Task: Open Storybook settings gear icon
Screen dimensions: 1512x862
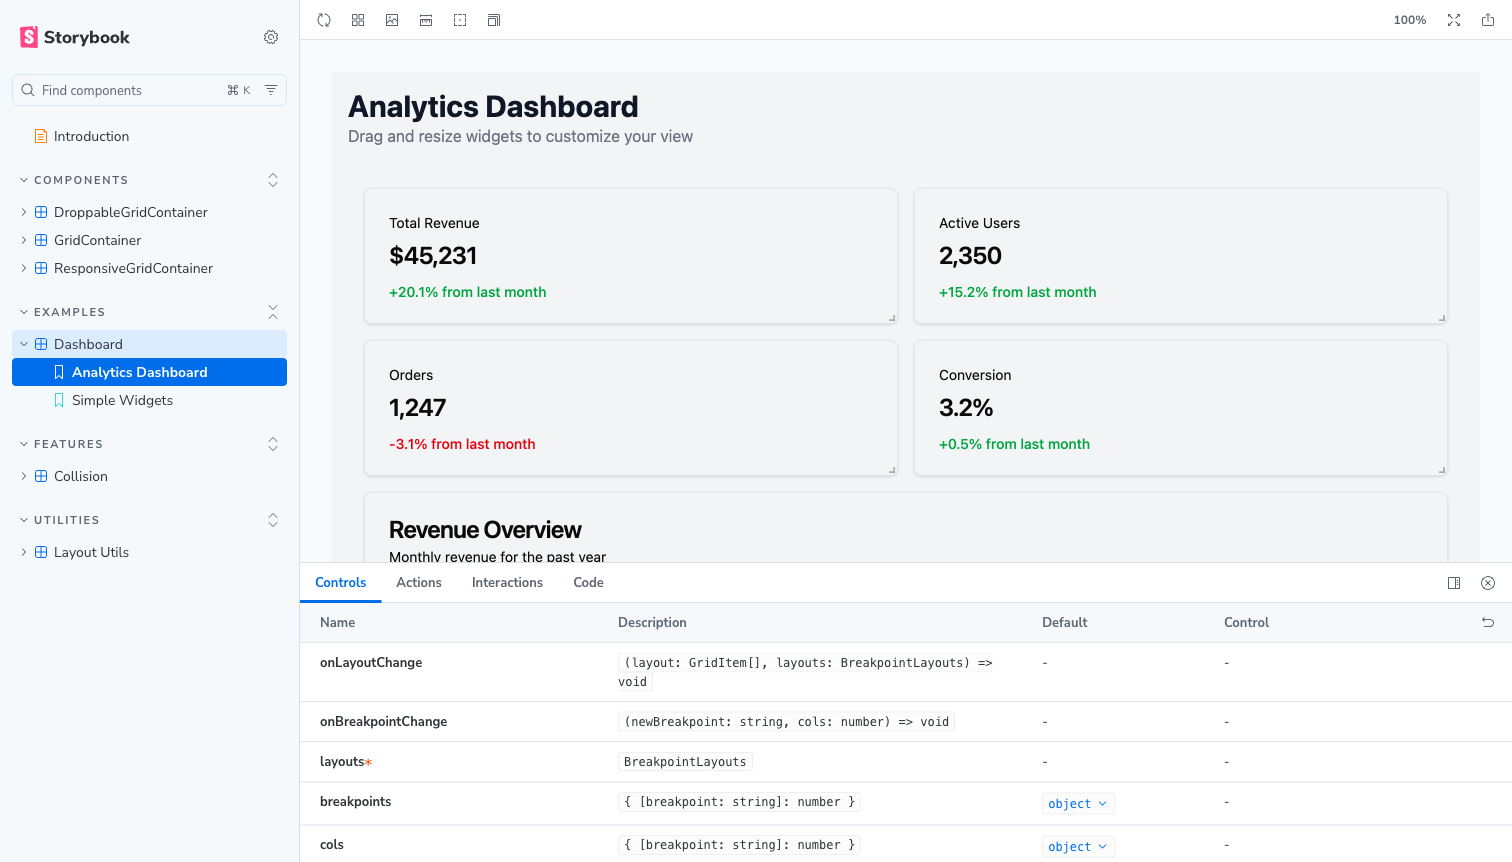Action: coord(271,37)
